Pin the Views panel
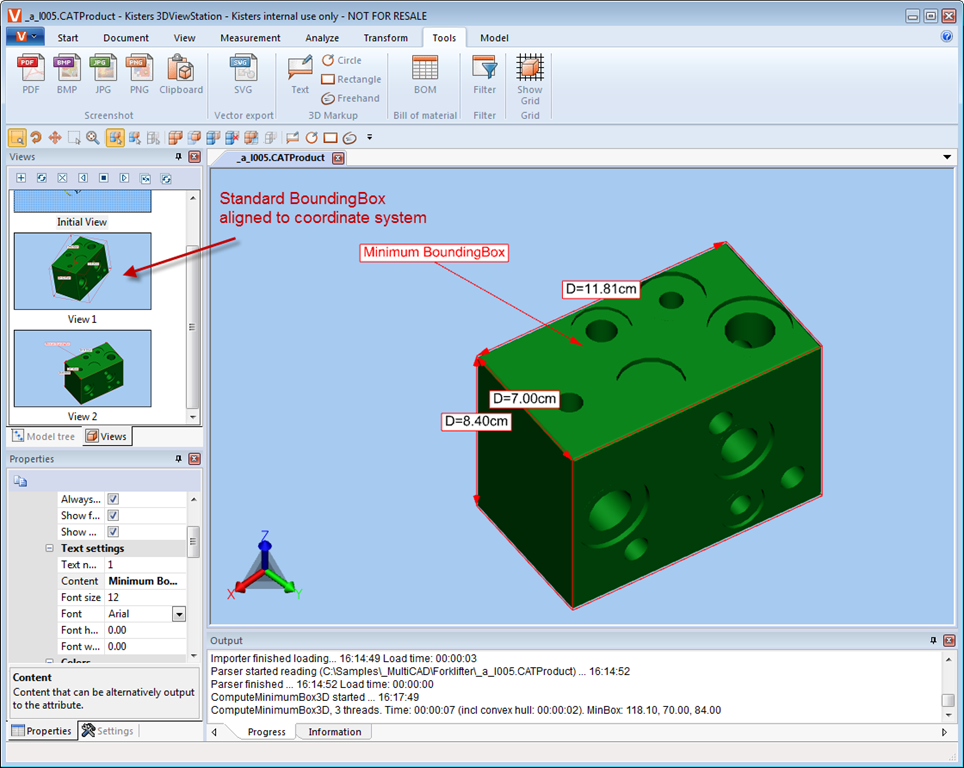This screenshot has width=964, height=768. click(x=178, y=157)
